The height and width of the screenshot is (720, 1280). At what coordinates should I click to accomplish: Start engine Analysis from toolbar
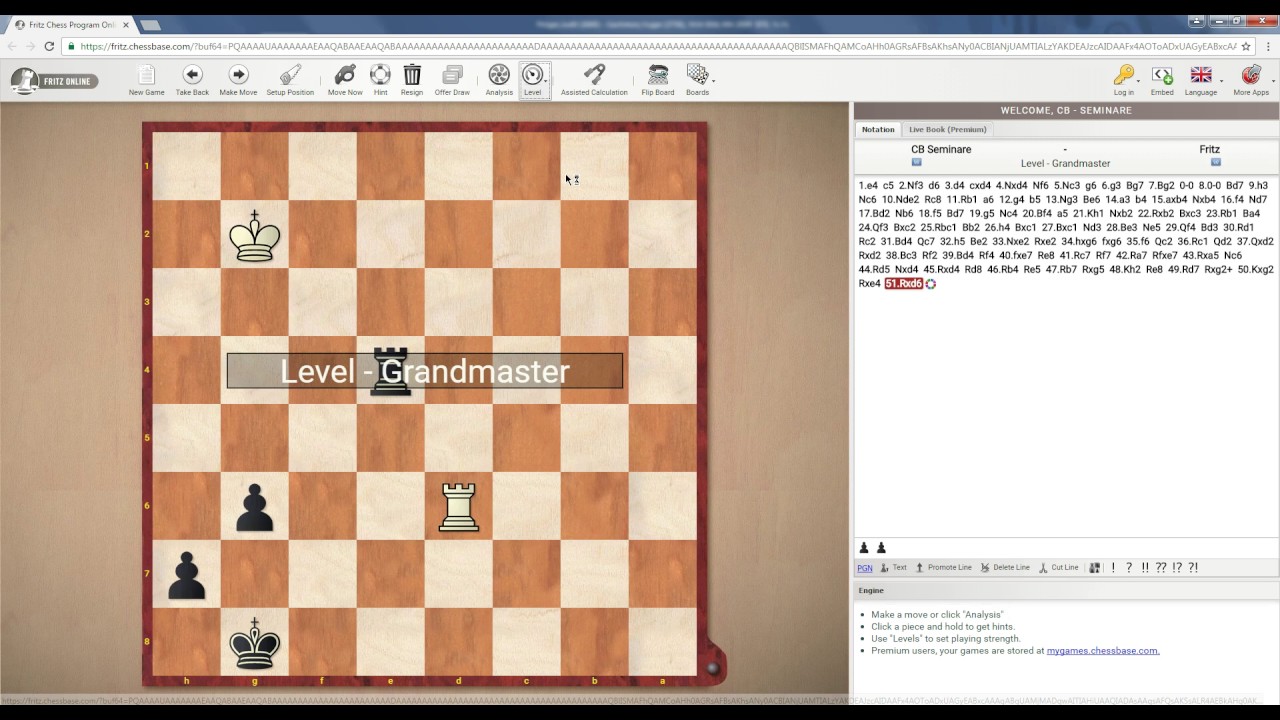point(499,80)
